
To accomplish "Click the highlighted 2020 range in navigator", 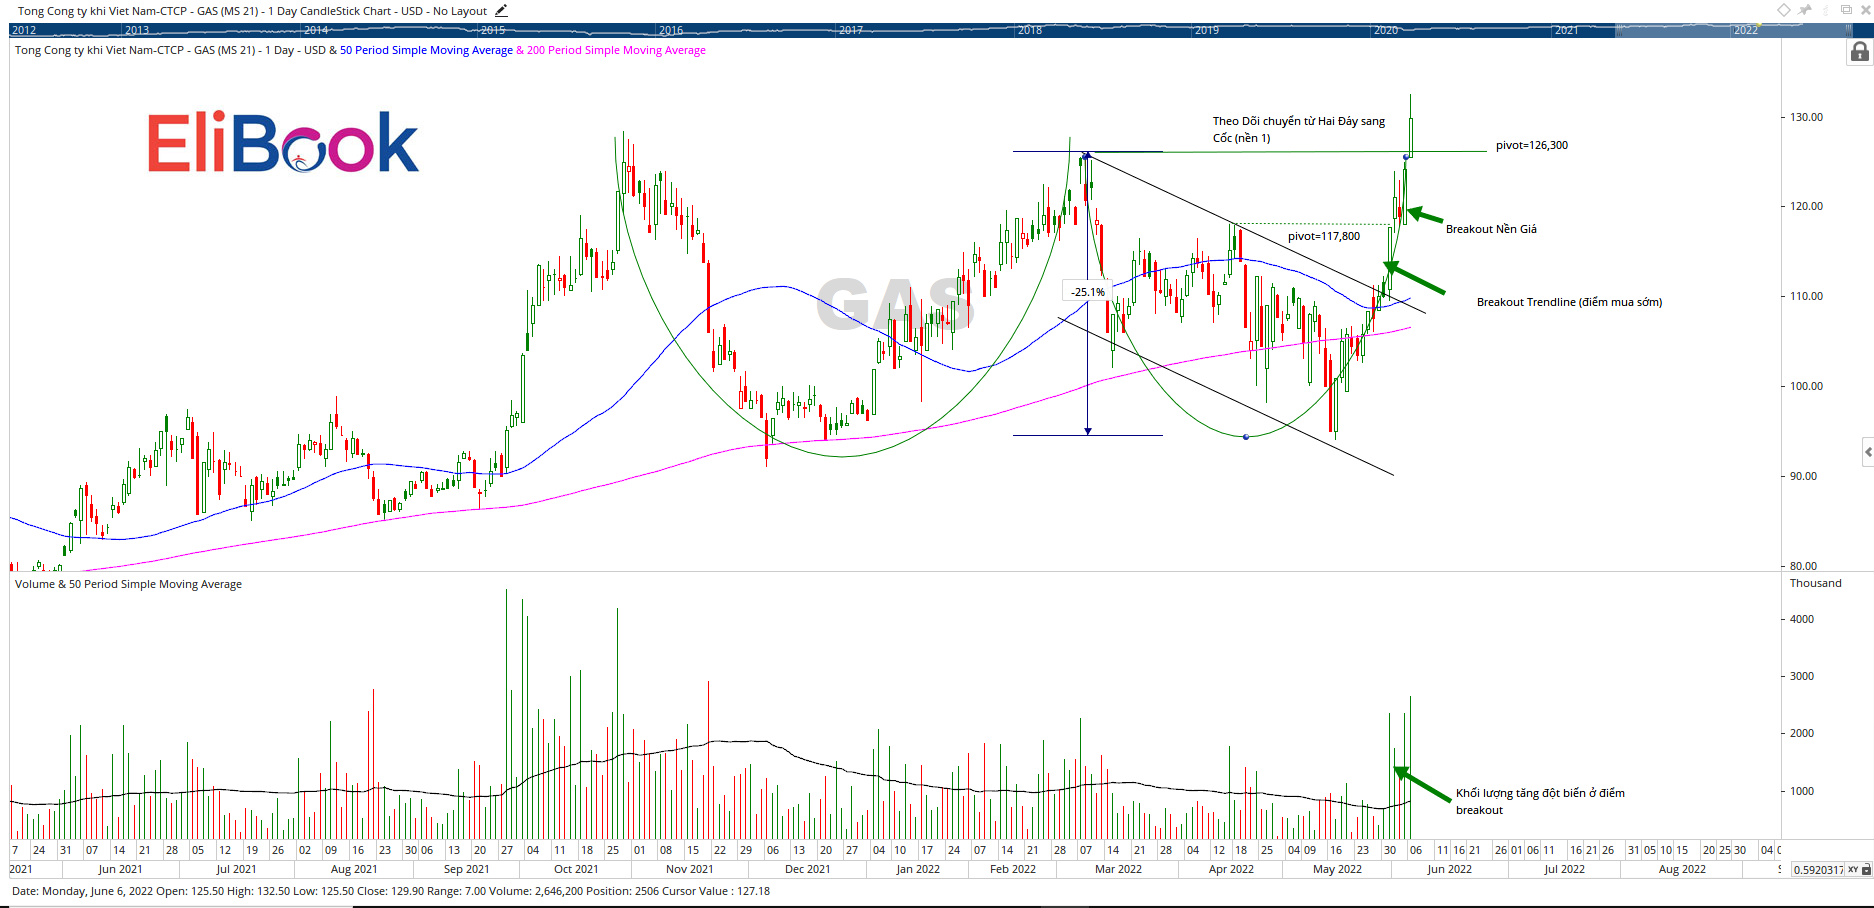I will click(x=1386, y=30).
